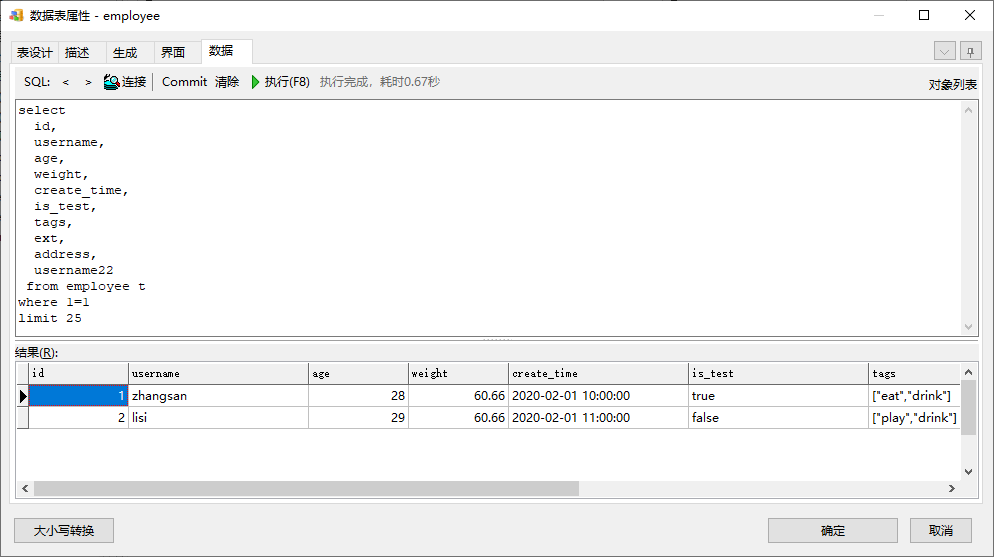The height and width of the screenshot is (557, 994).
Task: Click inside the SQL editor text area
Action: click(x=488, y=217)
